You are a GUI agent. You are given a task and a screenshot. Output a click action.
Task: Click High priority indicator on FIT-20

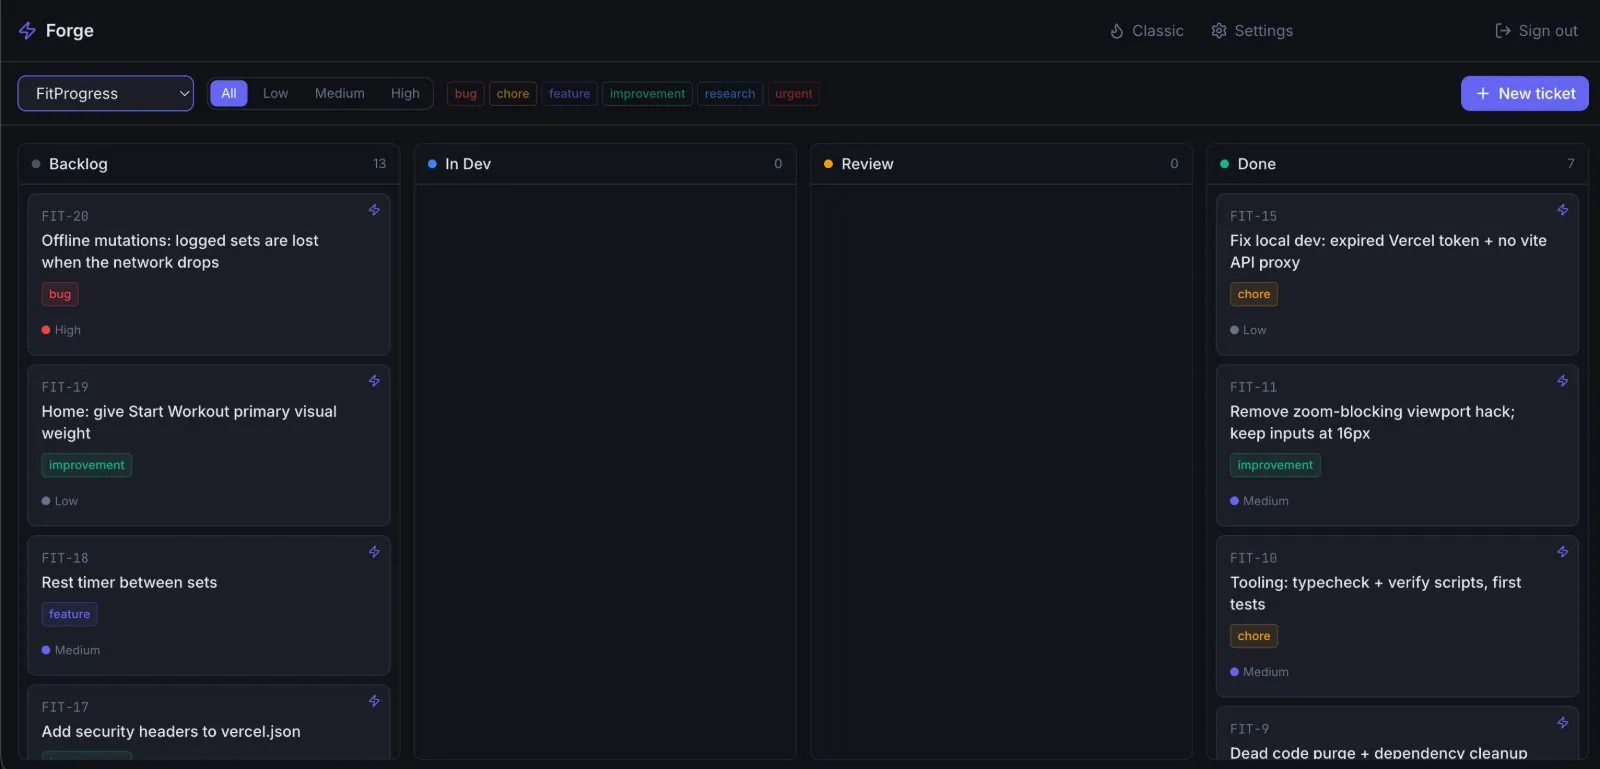[x=61, y=330]
